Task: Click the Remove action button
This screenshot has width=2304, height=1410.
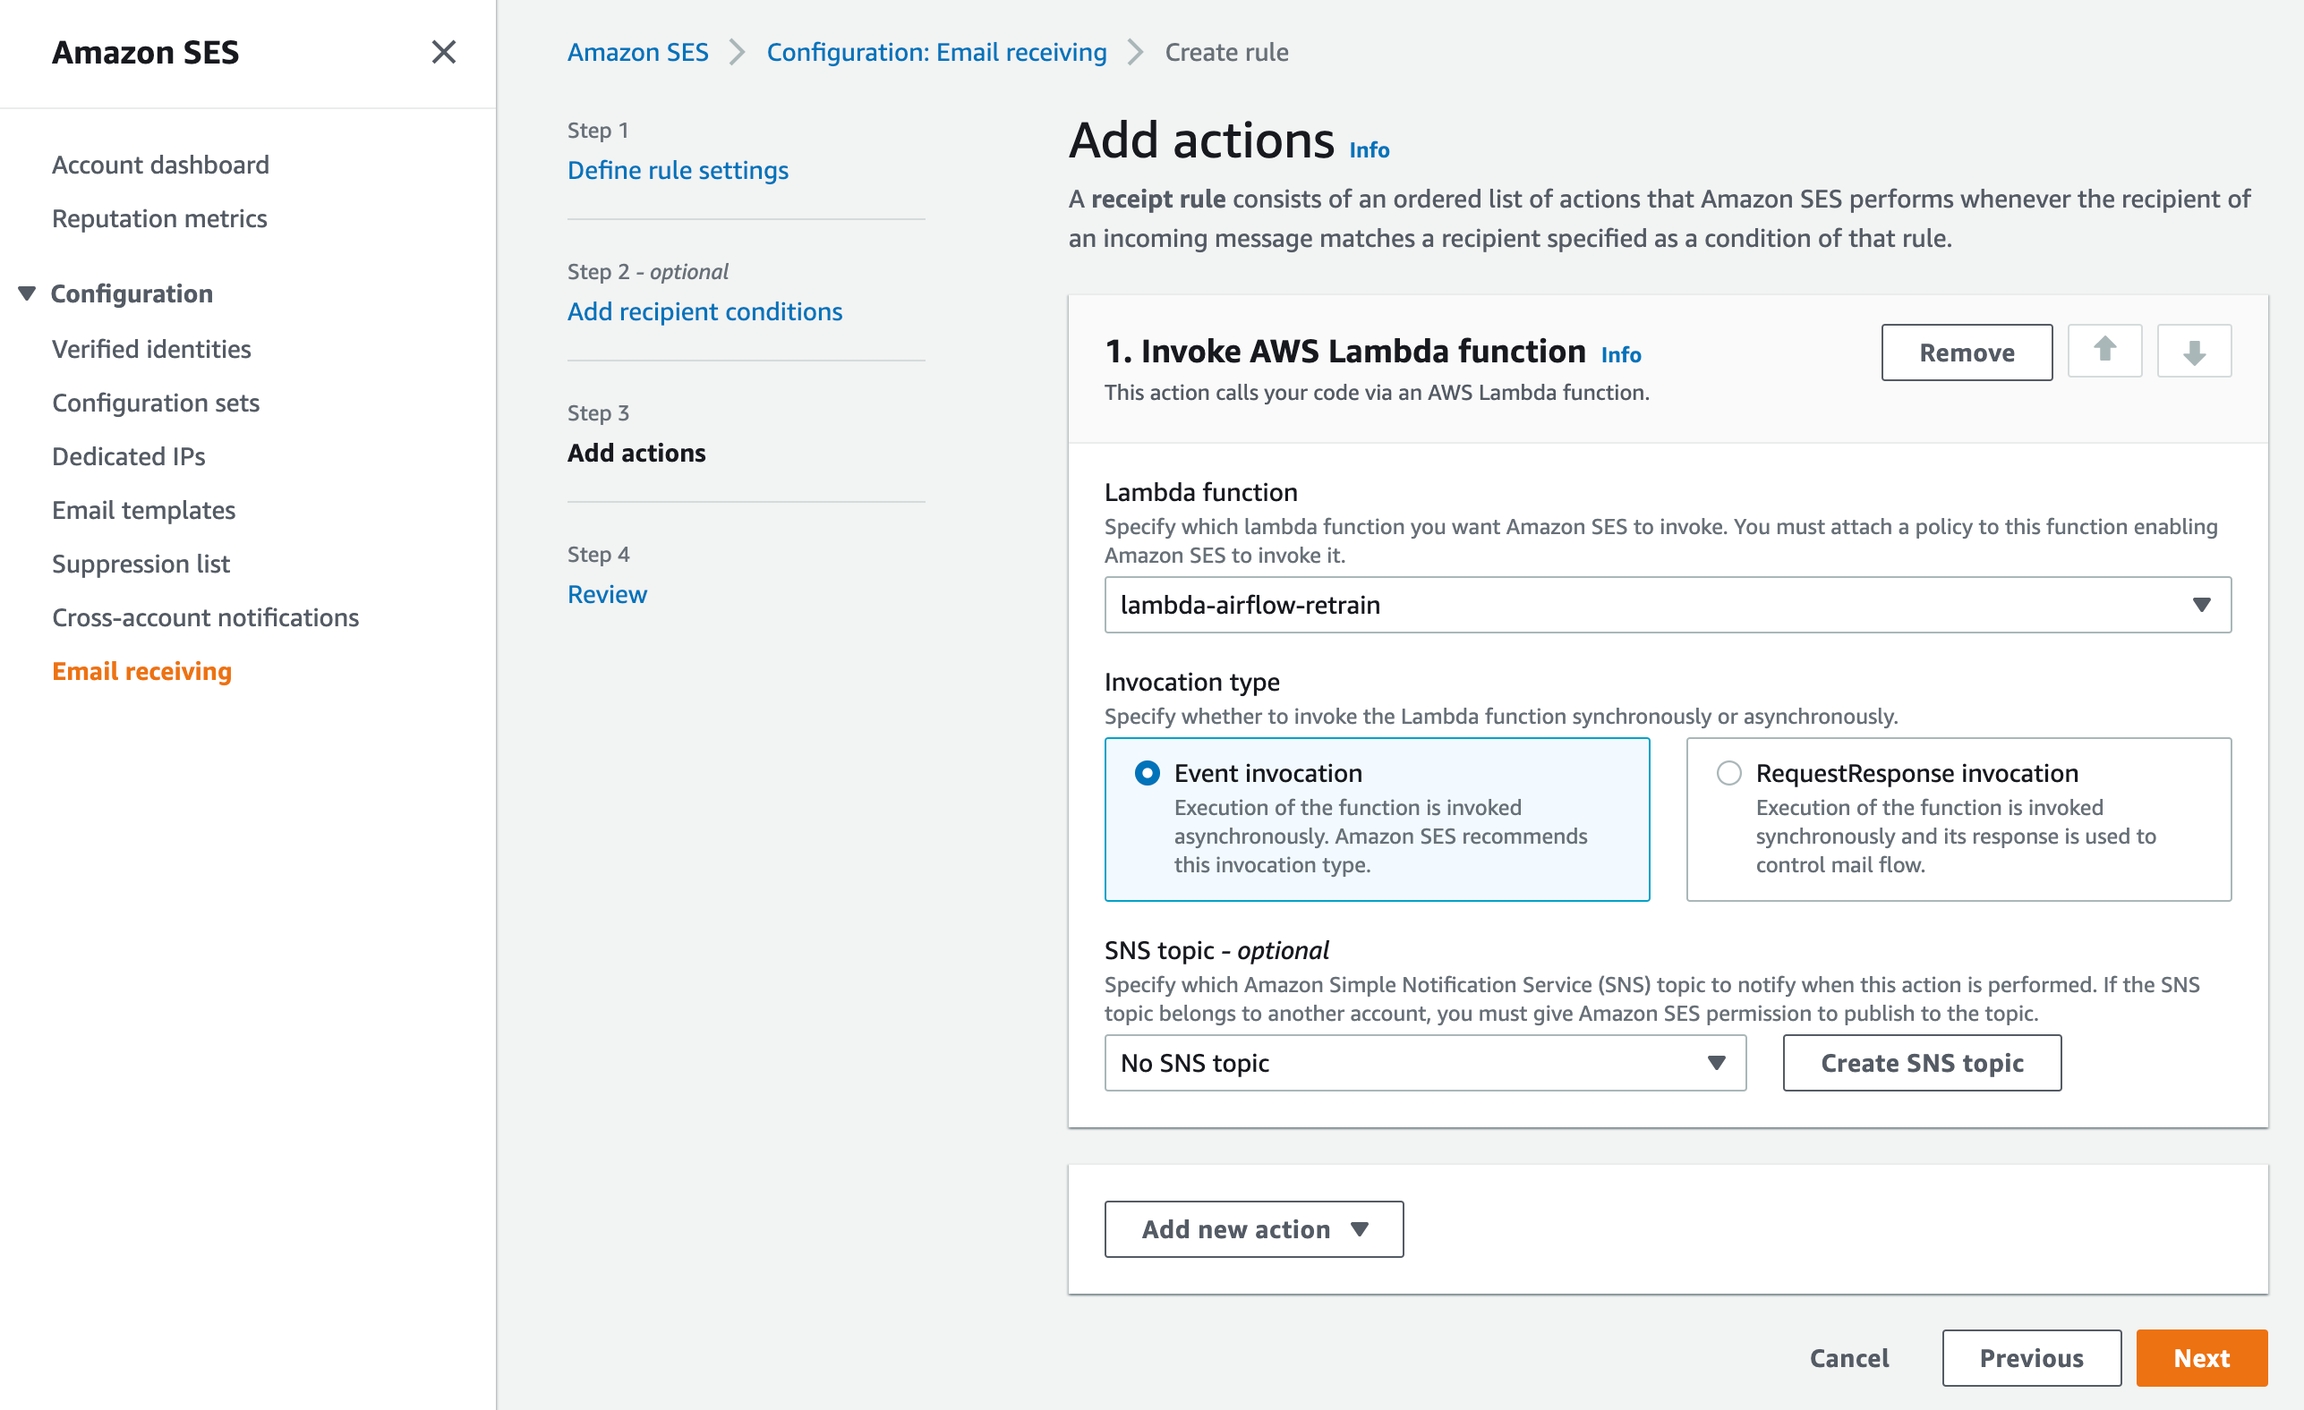Action: (x=1966, y=352)
